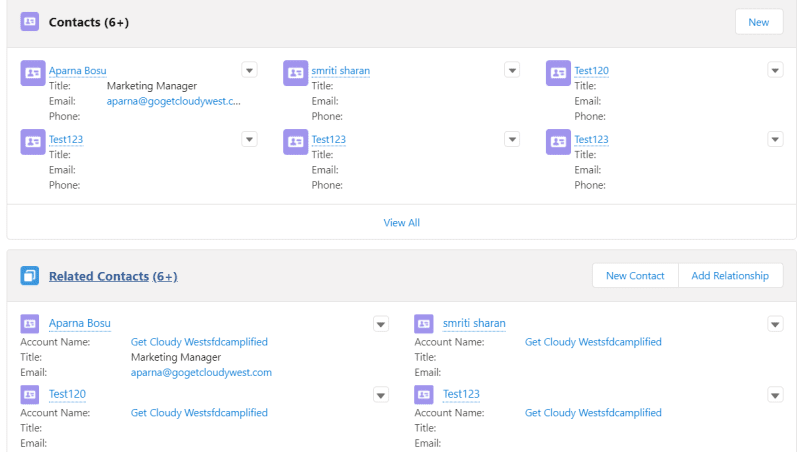Click Aparna Bosu contact icon in Contacts

33,73
